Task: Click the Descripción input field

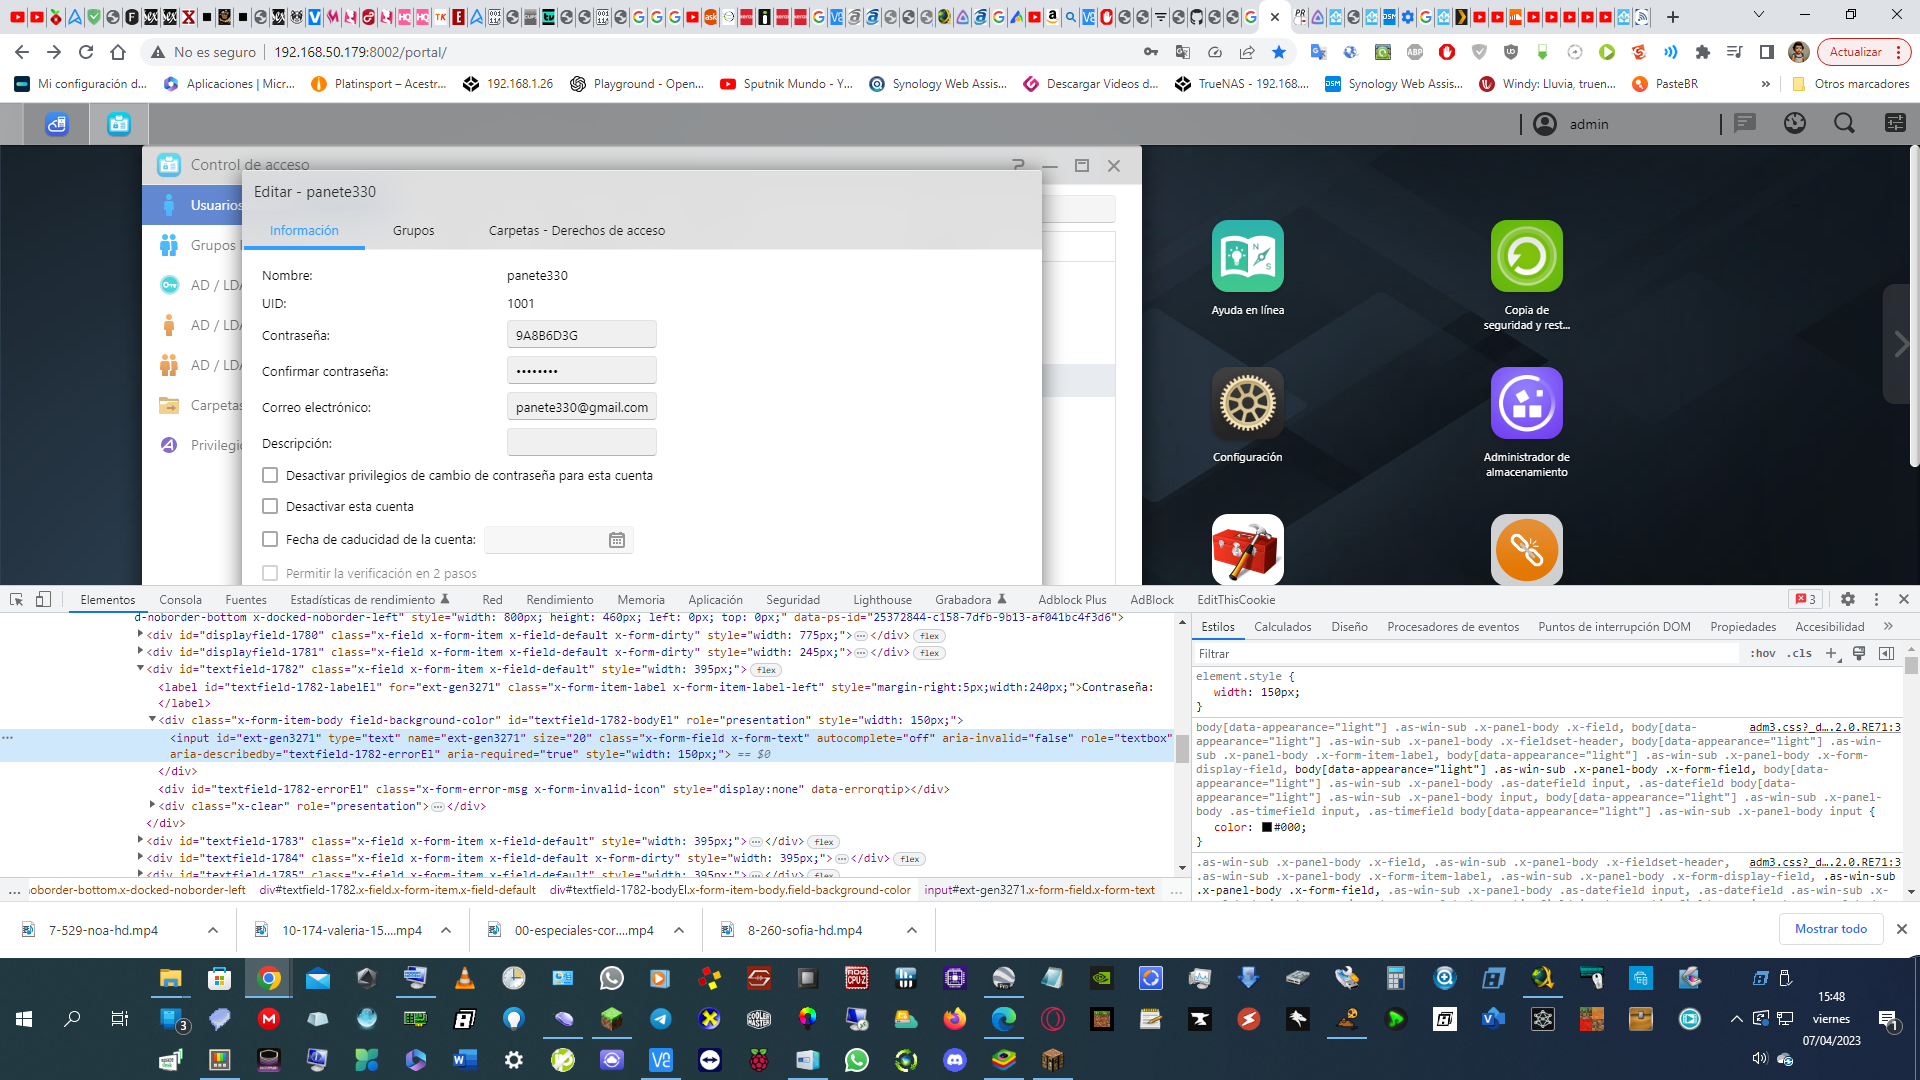Action: [581, 443]
